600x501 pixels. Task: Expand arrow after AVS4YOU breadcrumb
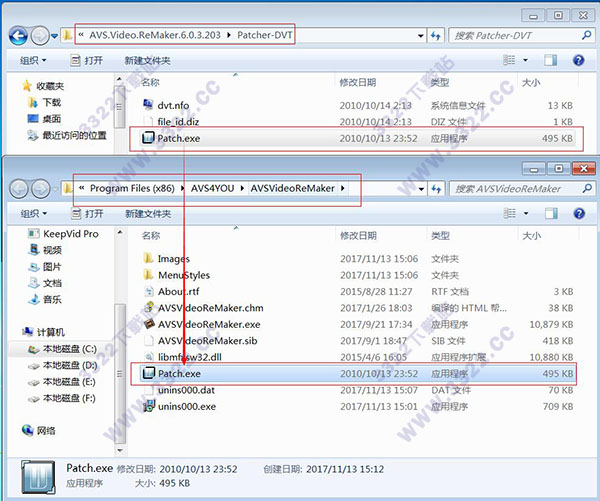tap(242, 188)
